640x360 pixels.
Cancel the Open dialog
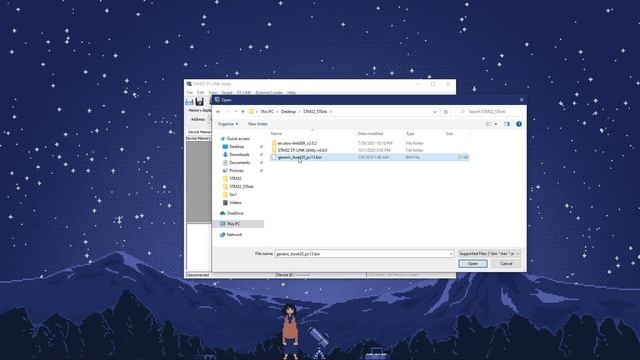point(506,264)
